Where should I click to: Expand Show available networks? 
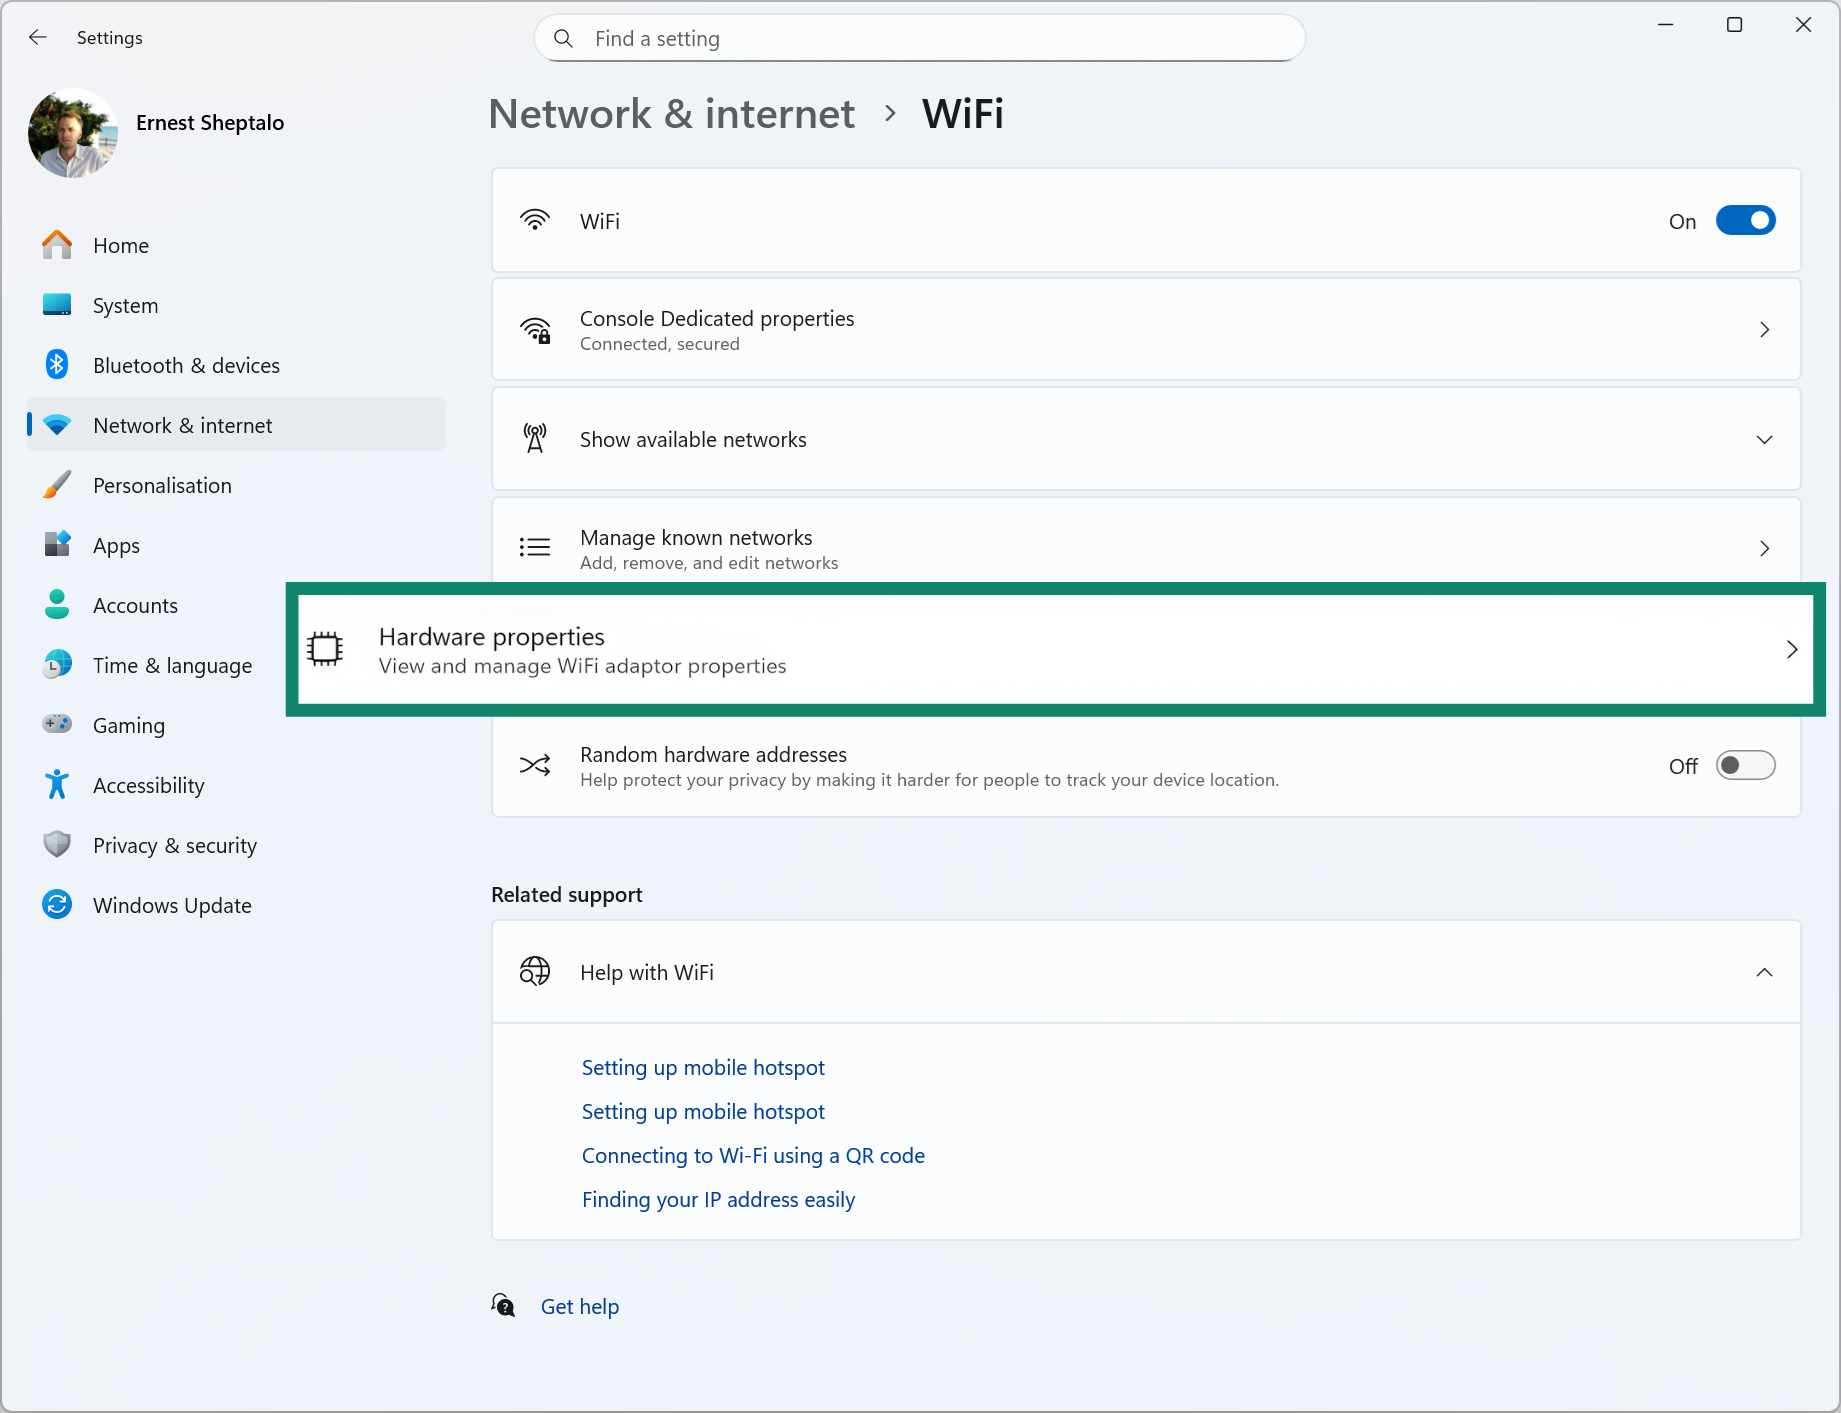tap(1765, 439)
